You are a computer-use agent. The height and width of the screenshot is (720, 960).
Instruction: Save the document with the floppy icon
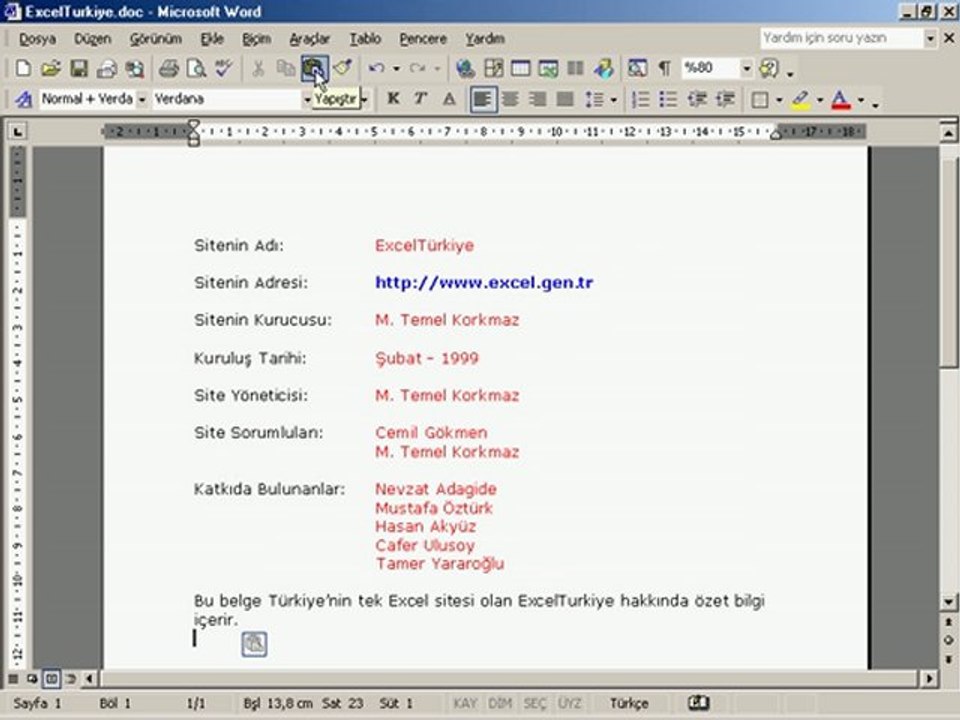79,68
